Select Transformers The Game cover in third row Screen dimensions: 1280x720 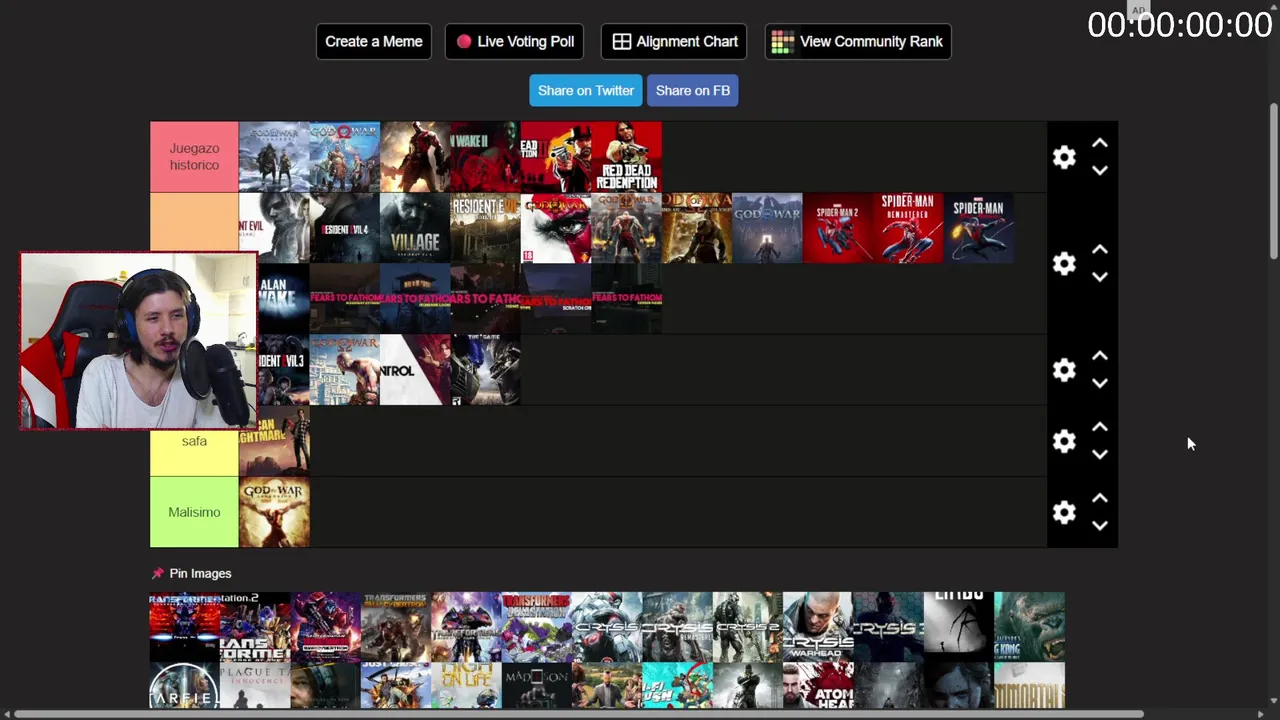(485, 370)
